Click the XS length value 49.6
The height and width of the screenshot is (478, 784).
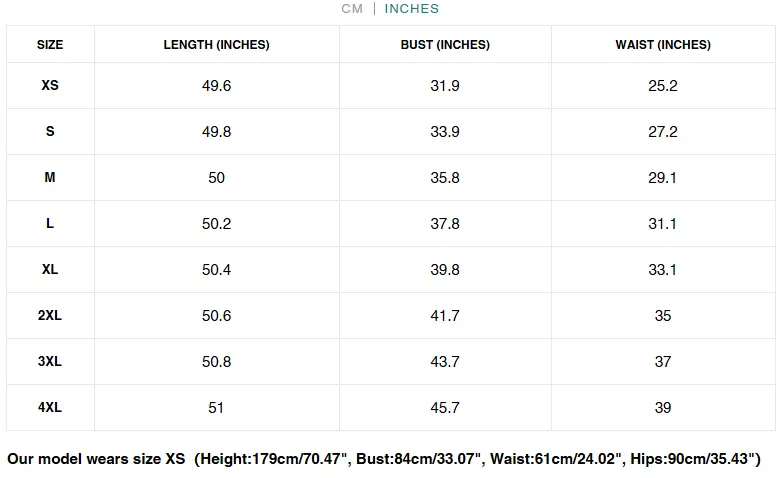(216, 86)
